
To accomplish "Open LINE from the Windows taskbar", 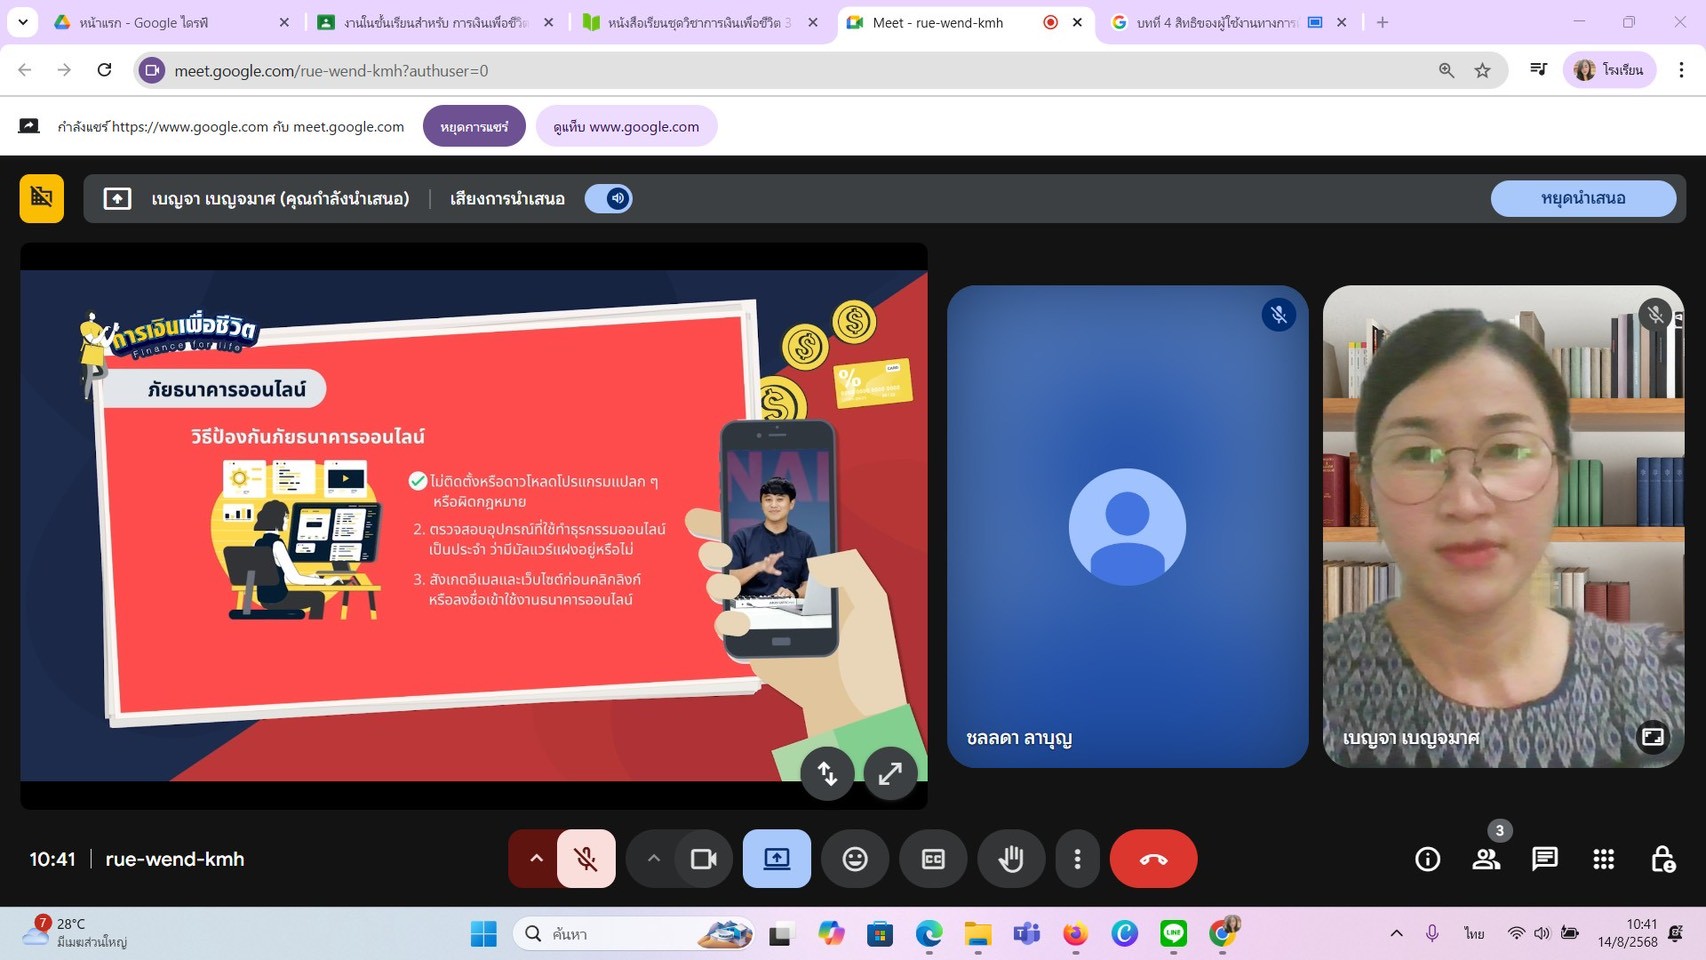I will [x=1173, y=934].
